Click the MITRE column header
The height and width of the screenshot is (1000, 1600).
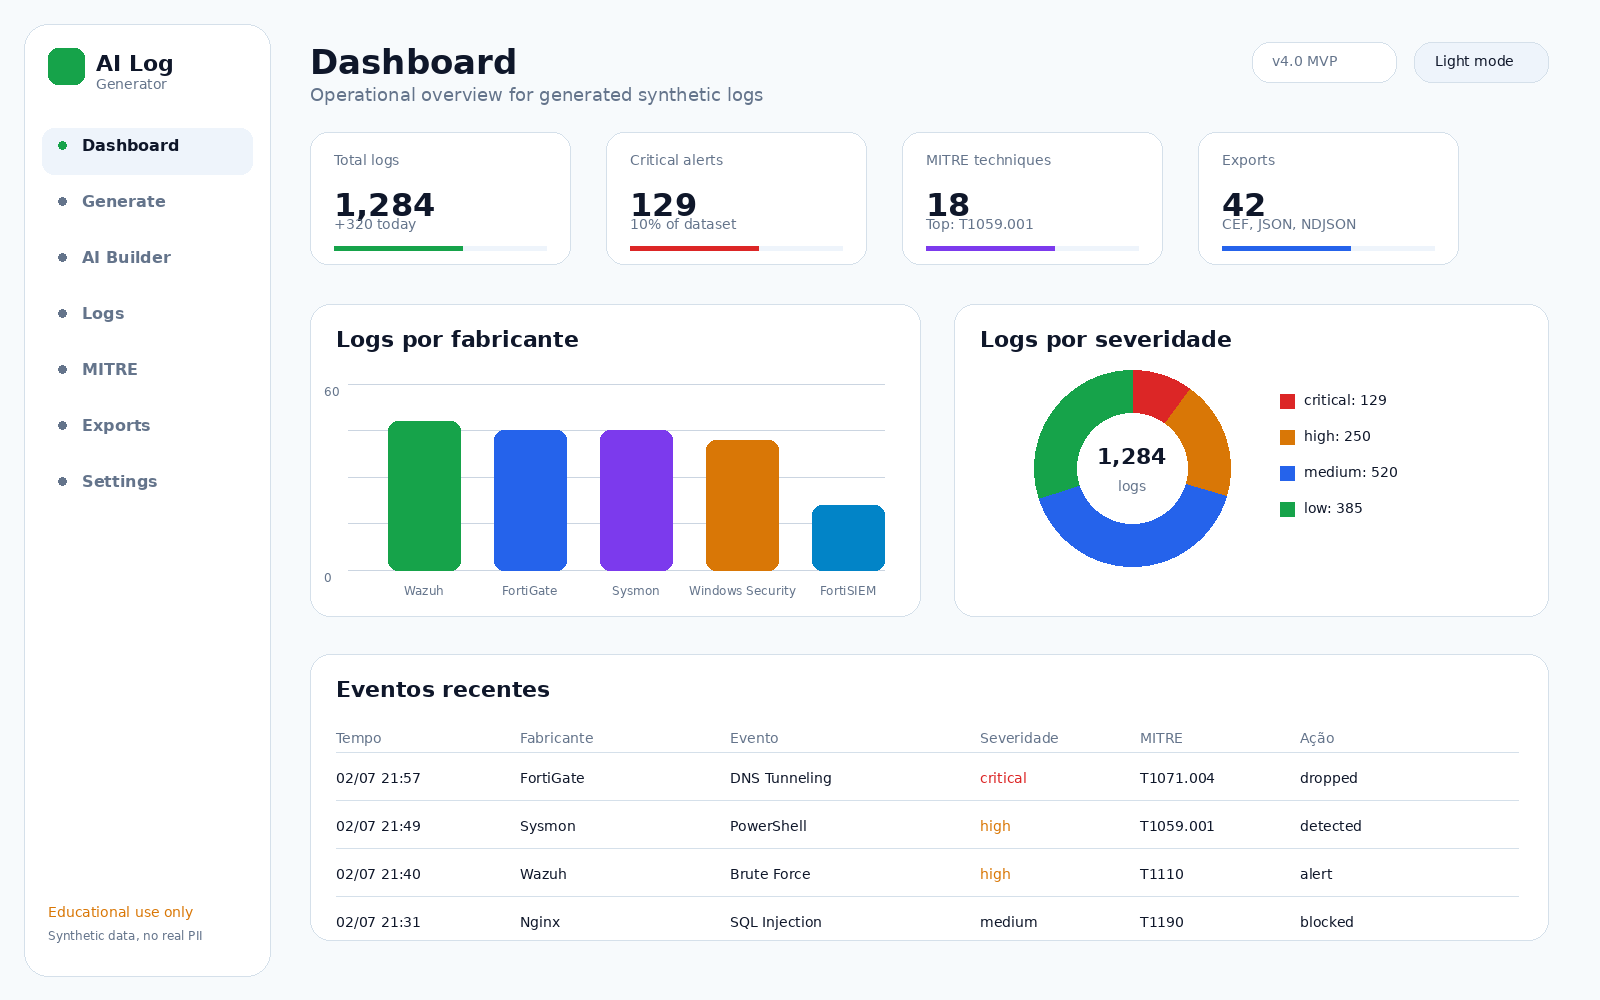(x=1161, y=738)
